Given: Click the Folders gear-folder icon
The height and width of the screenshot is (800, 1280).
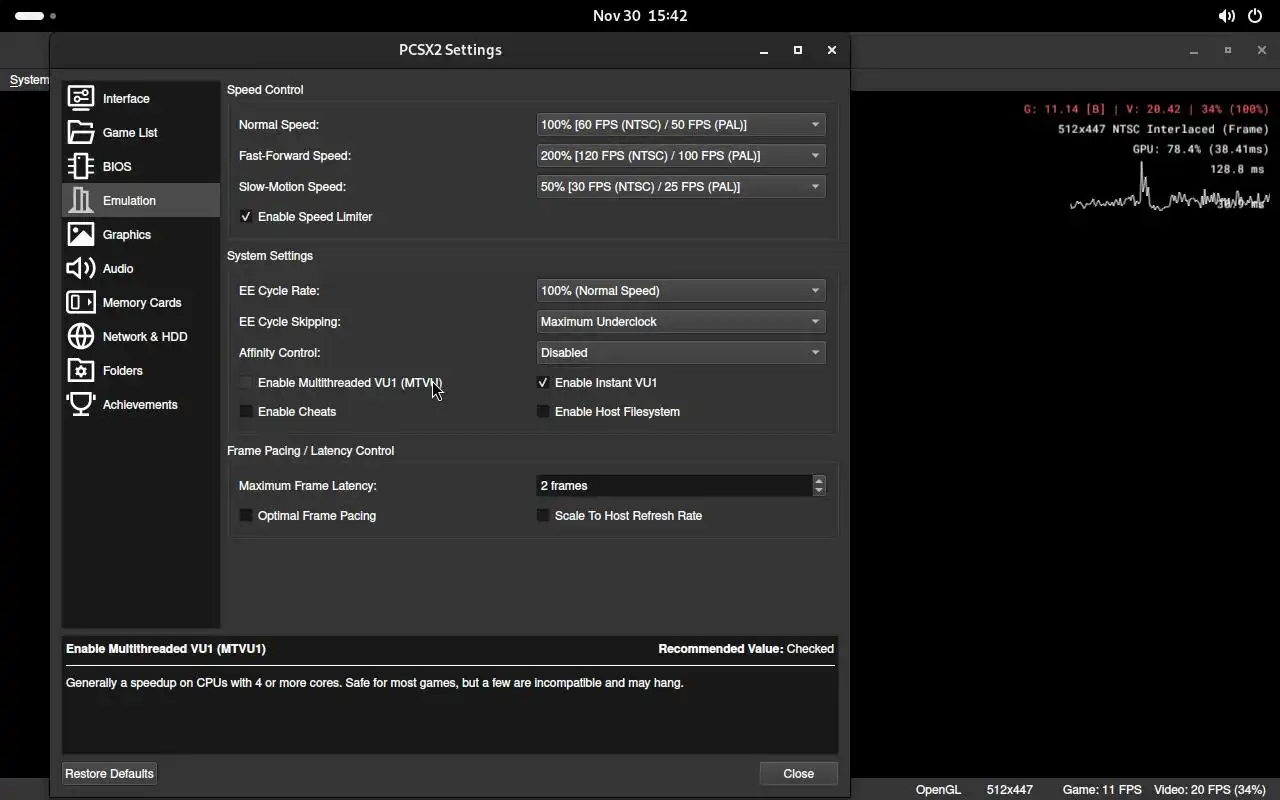Looking at the screenshot, I should (81, 370).
